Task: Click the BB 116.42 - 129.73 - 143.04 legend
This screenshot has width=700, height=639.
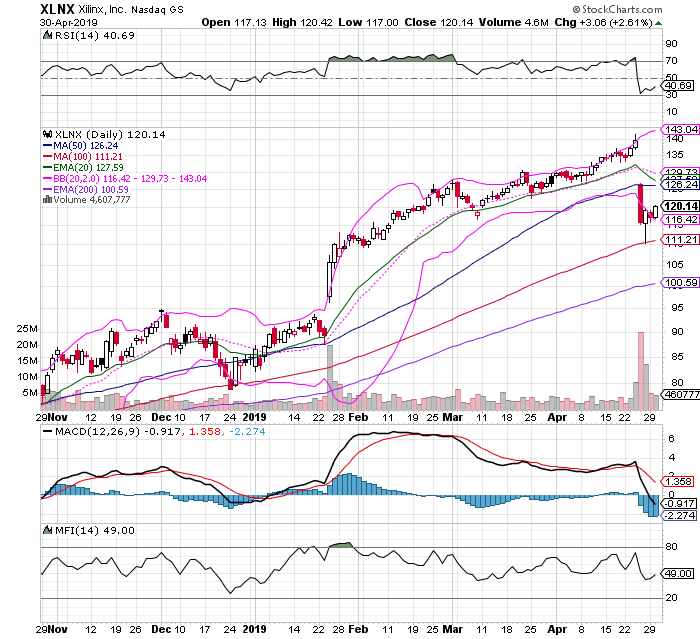Action: 130,179
